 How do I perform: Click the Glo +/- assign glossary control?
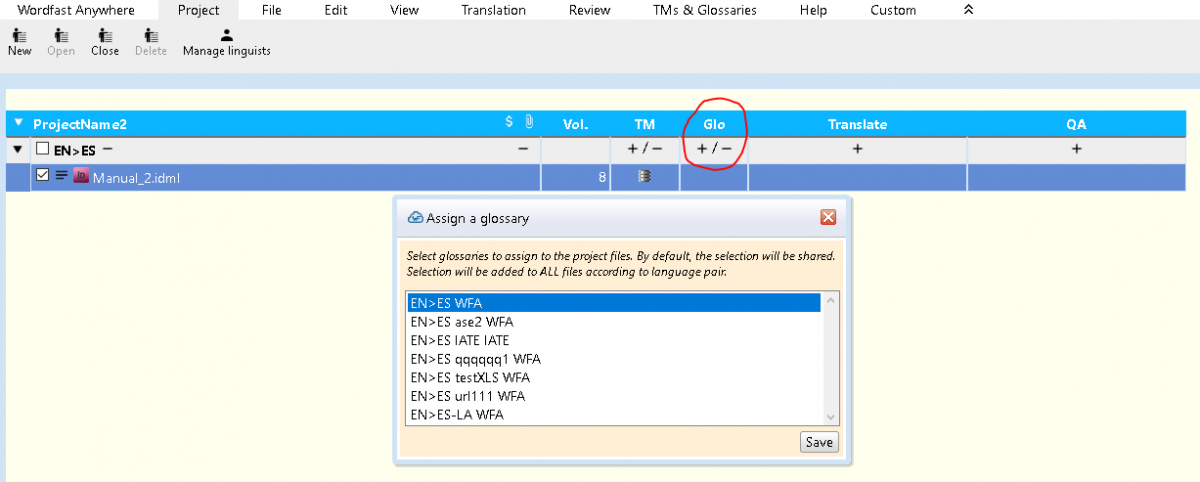coord(714,149)
